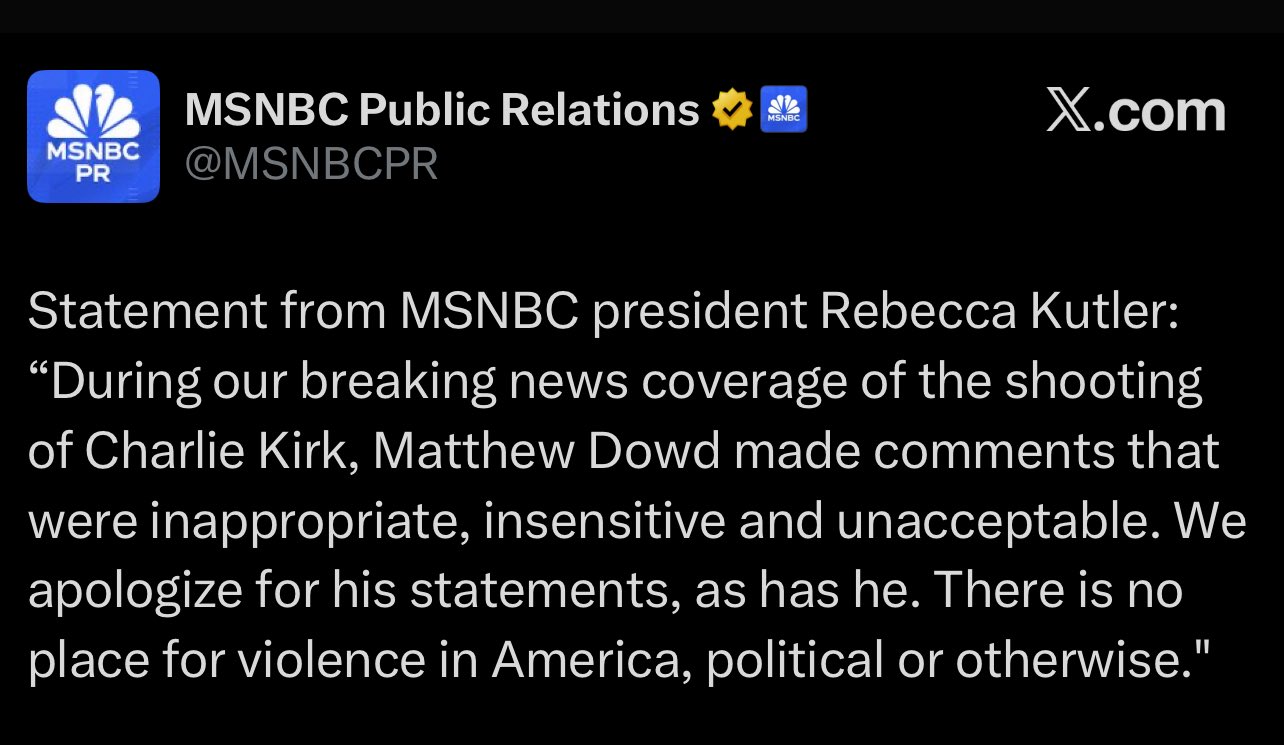Screen dimensions: 1284x745
Task: Click the @MSNBCPR handle
Action: 311,163
